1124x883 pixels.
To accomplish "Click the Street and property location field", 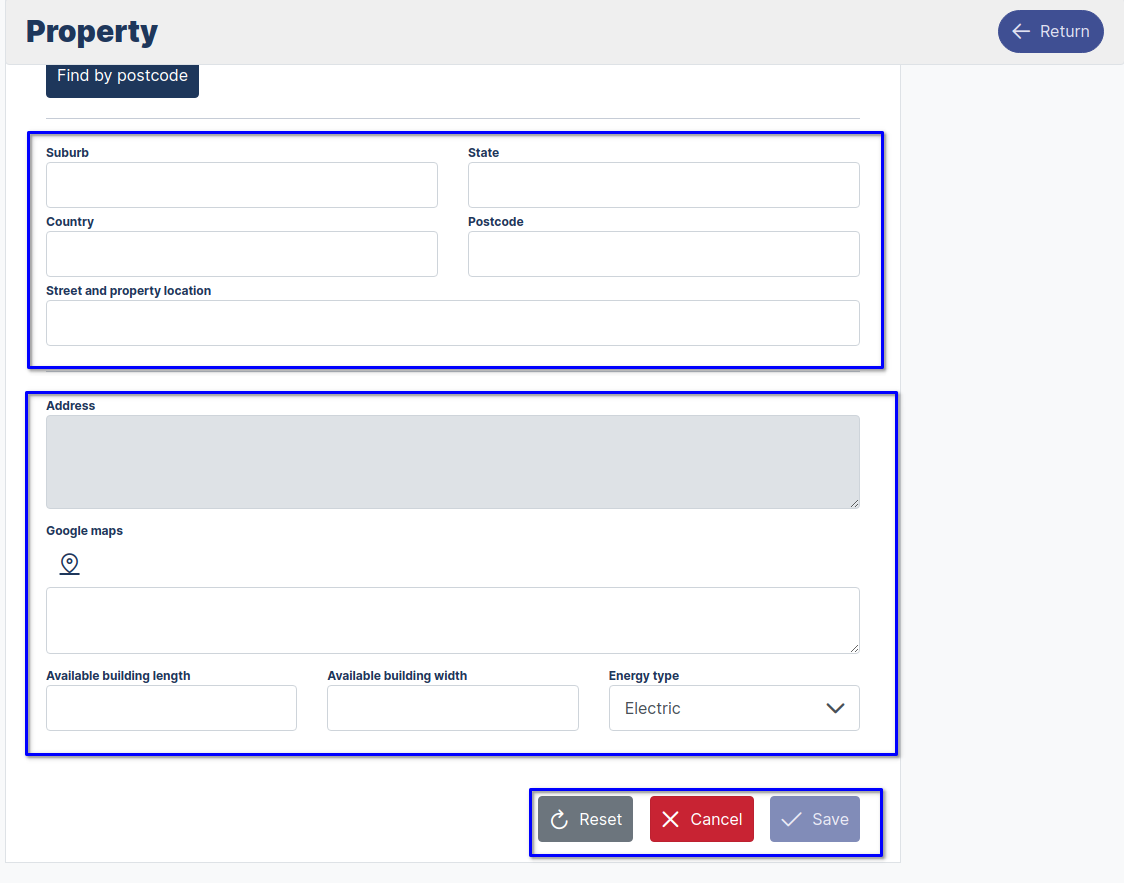I will point(452,323).
